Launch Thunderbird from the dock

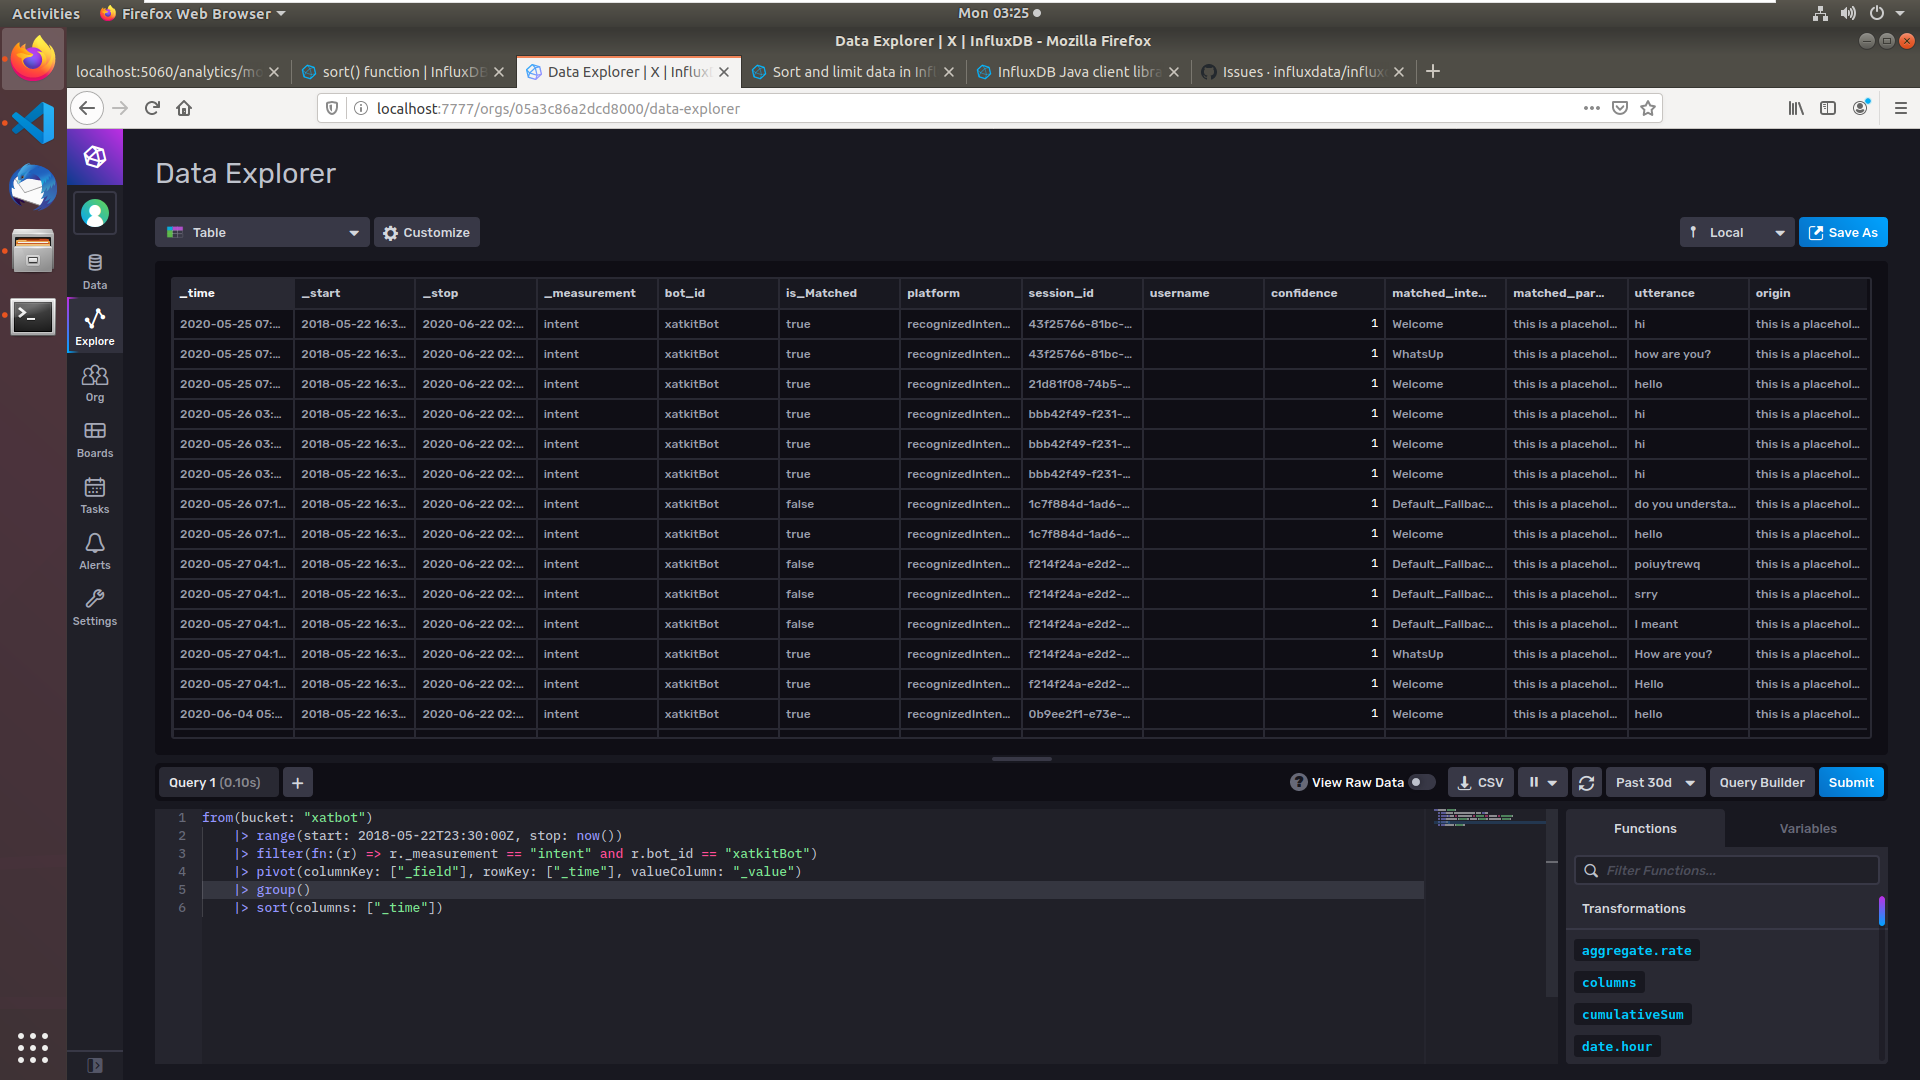pyautogui.click(x=33, y=188)
